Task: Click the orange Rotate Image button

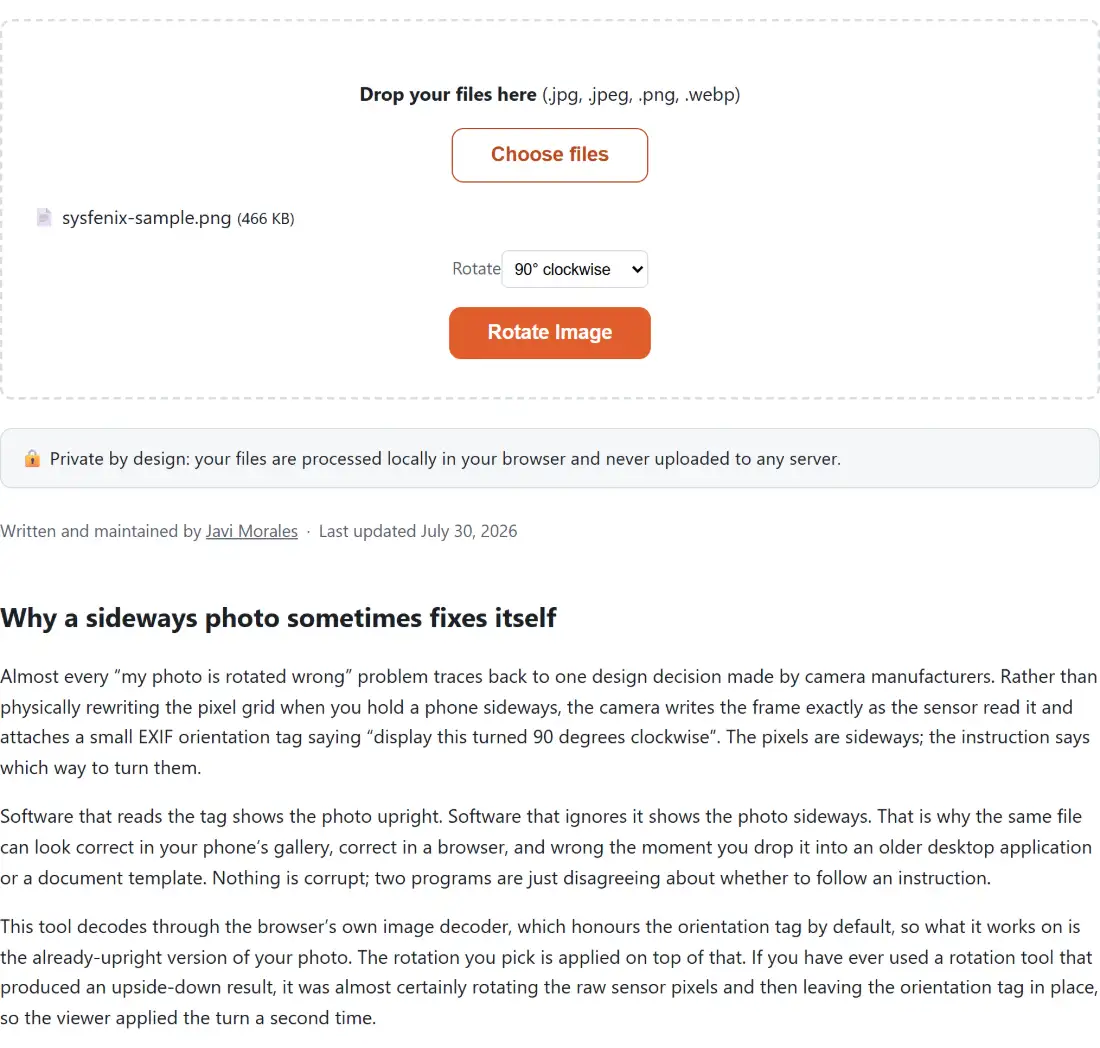Action: [549, 332]
